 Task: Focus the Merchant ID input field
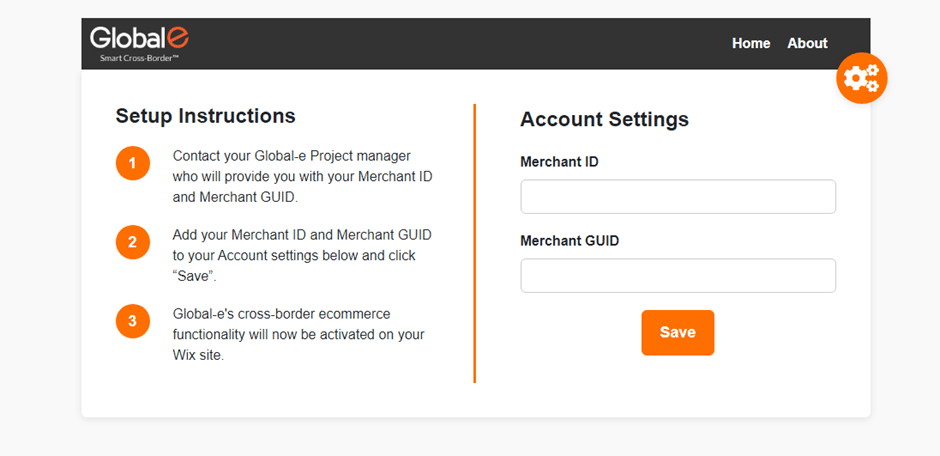[677, 197]
